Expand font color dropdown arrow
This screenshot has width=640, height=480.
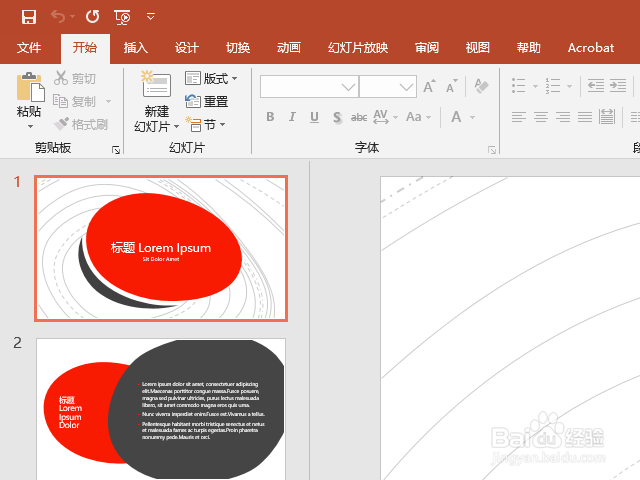(473, 118)
